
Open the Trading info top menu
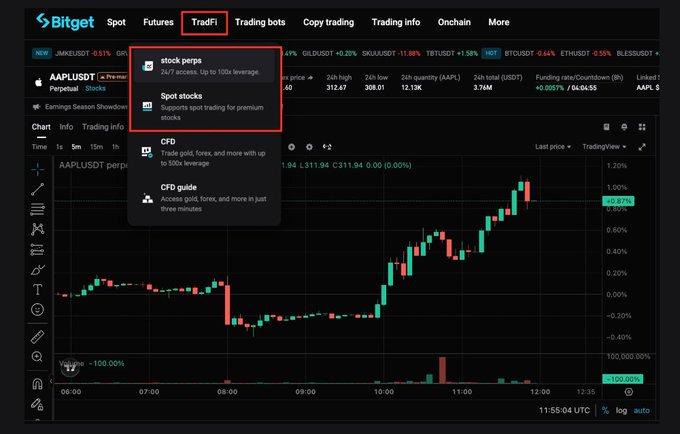(396, 22)
